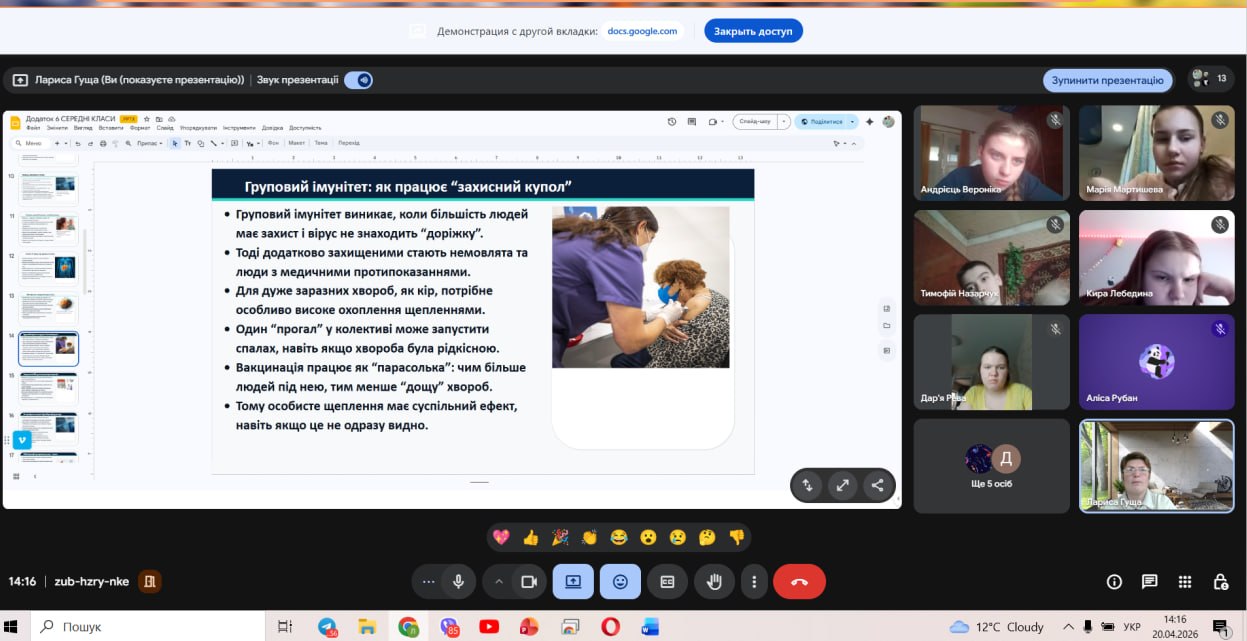
Task: Open the Слайд-шоу dropdown in Slides
Action: (x=785, y=121)
